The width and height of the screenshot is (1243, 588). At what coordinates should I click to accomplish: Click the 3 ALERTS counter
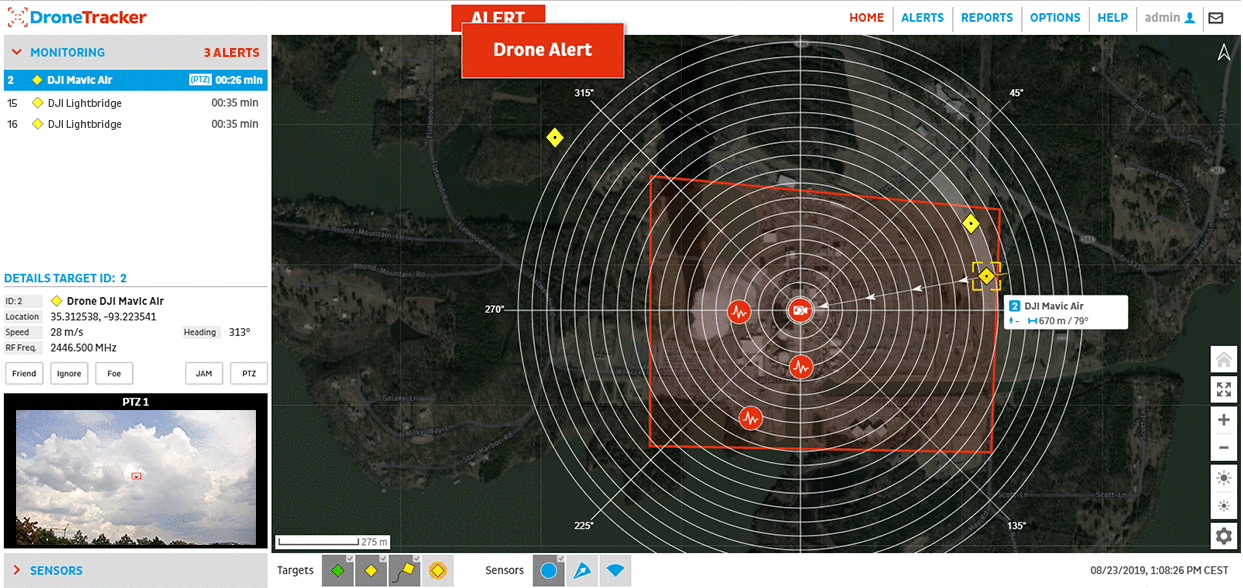tap(231, 53)
